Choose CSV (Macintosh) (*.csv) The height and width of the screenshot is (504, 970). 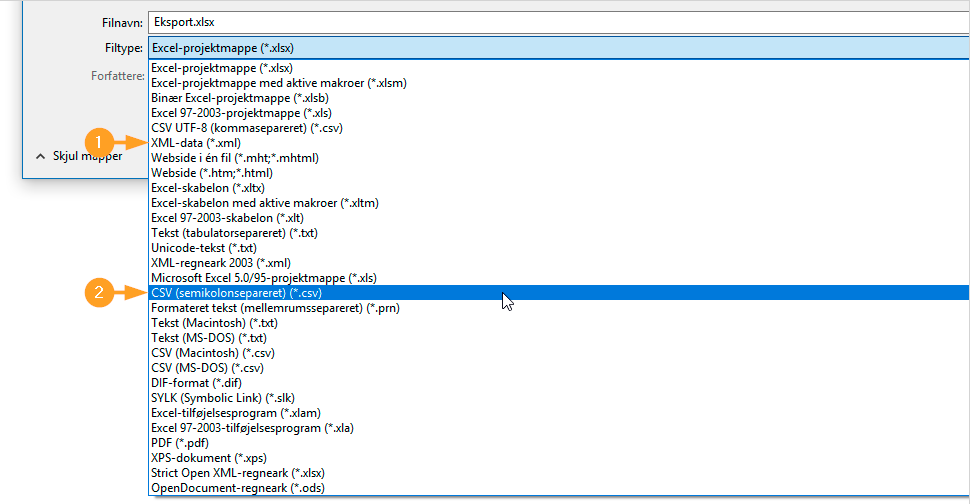click(559, 353)
